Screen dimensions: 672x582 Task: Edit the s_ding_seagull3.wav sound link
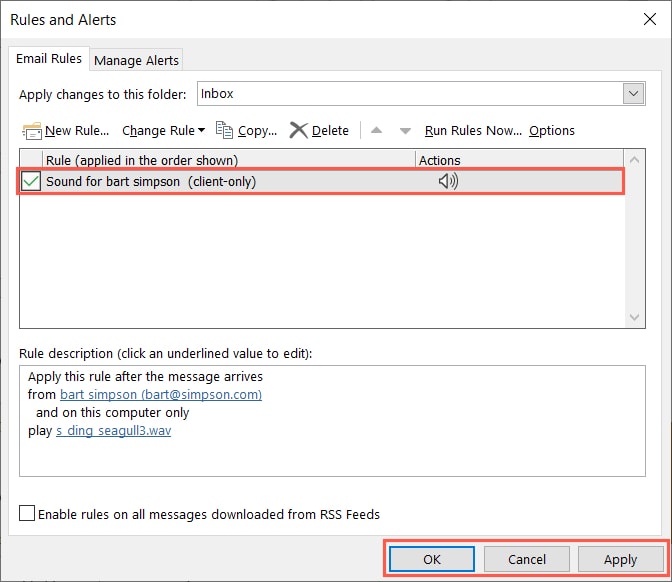click(114, 430)
